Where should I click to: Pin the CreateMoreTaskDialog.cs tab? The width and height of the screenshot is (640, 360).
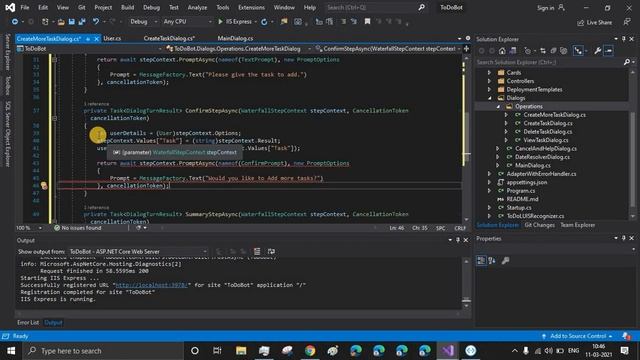[x=88, y=39]
